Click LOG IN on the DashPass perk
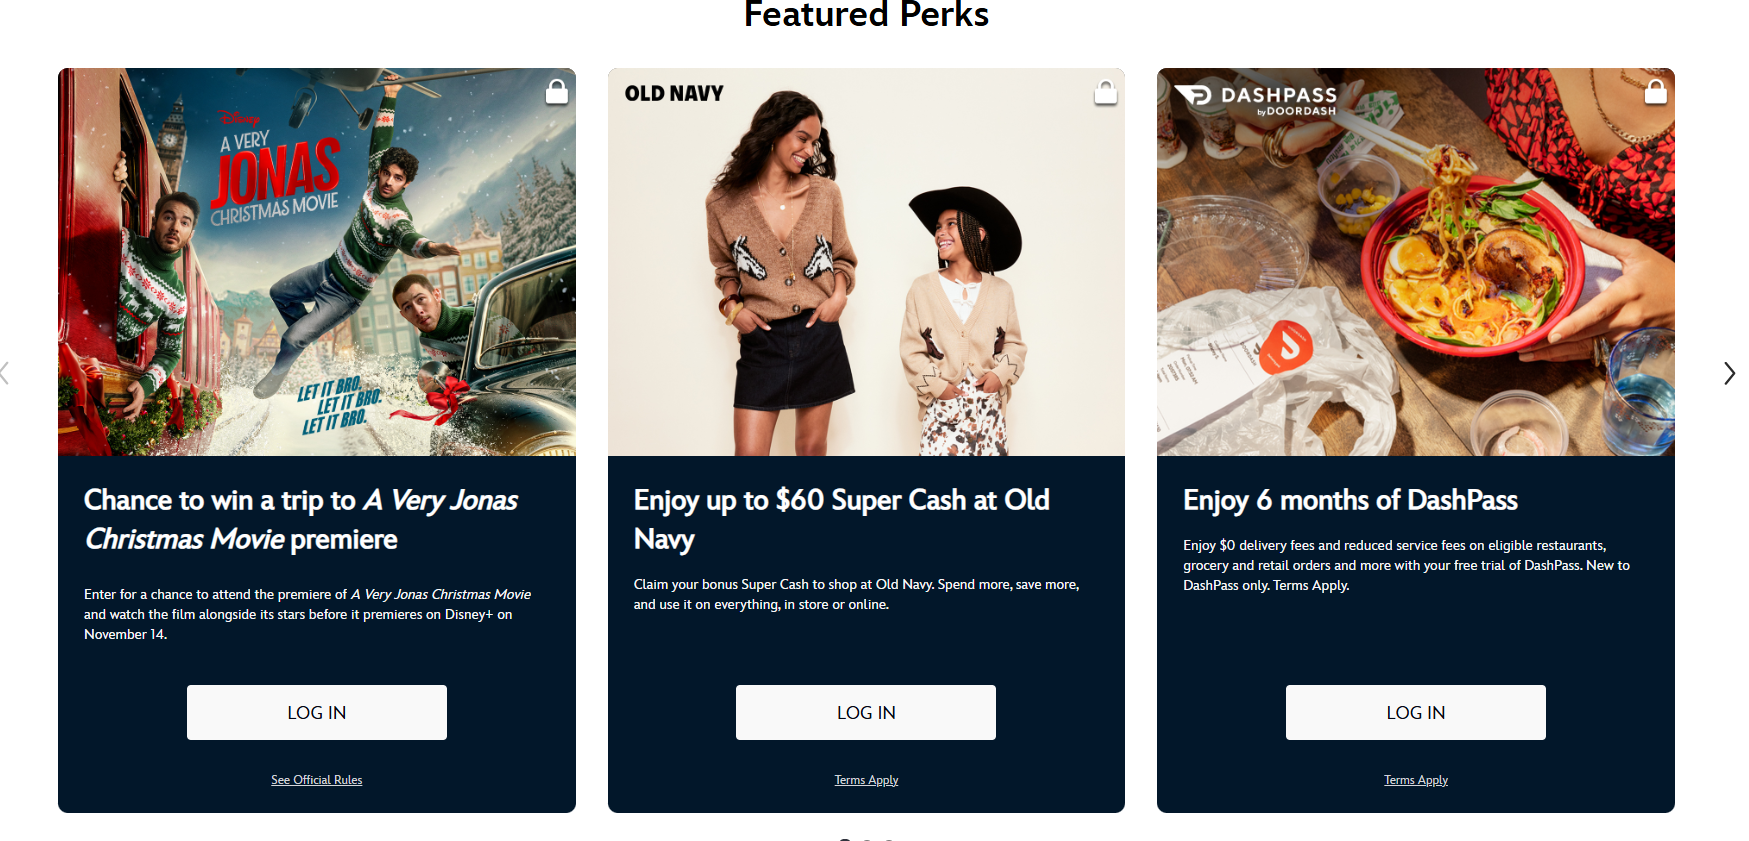Image resolution: width=1749 pixels, height=841 pixels. pyautogui.click(x=1415, y=712)
